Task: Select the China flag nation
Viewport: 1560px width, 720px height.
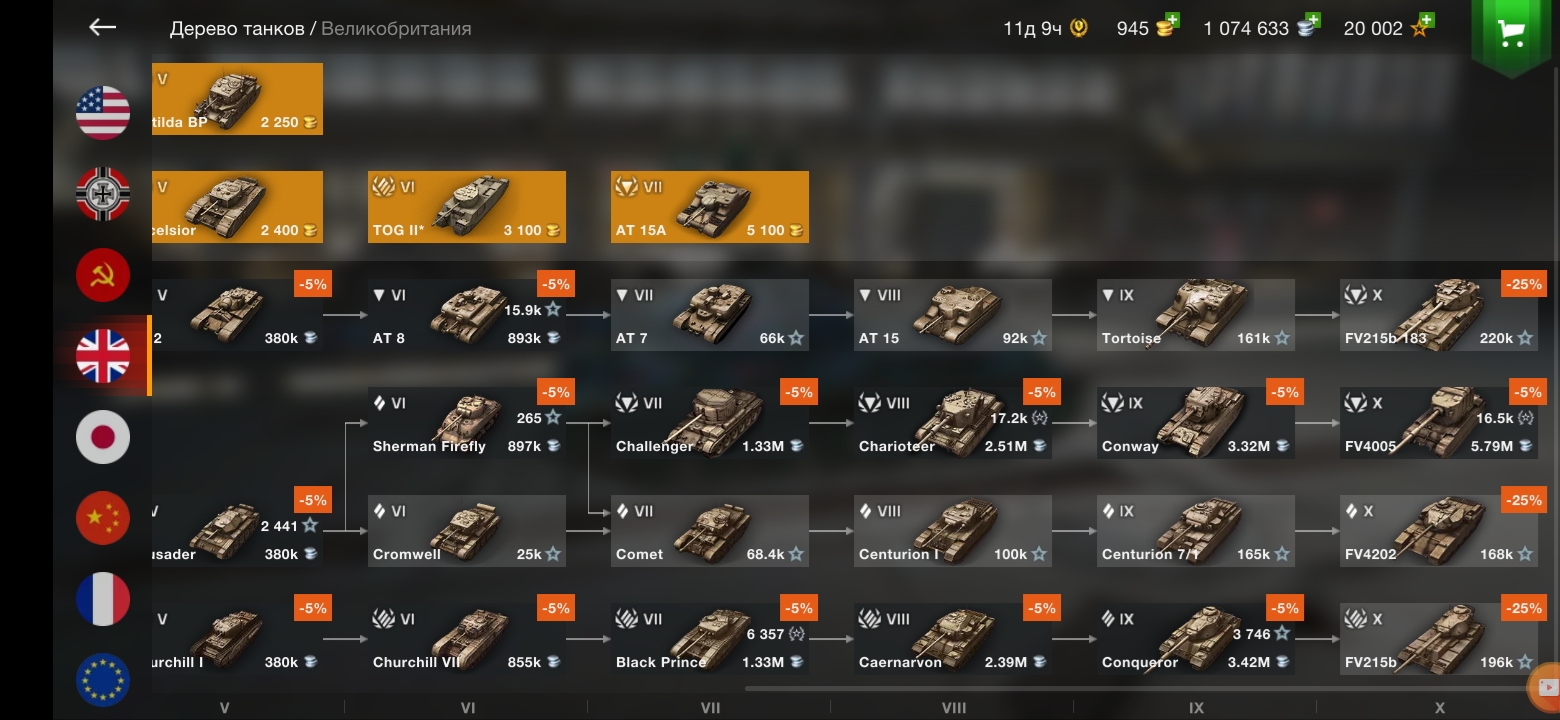Action: 103,518
